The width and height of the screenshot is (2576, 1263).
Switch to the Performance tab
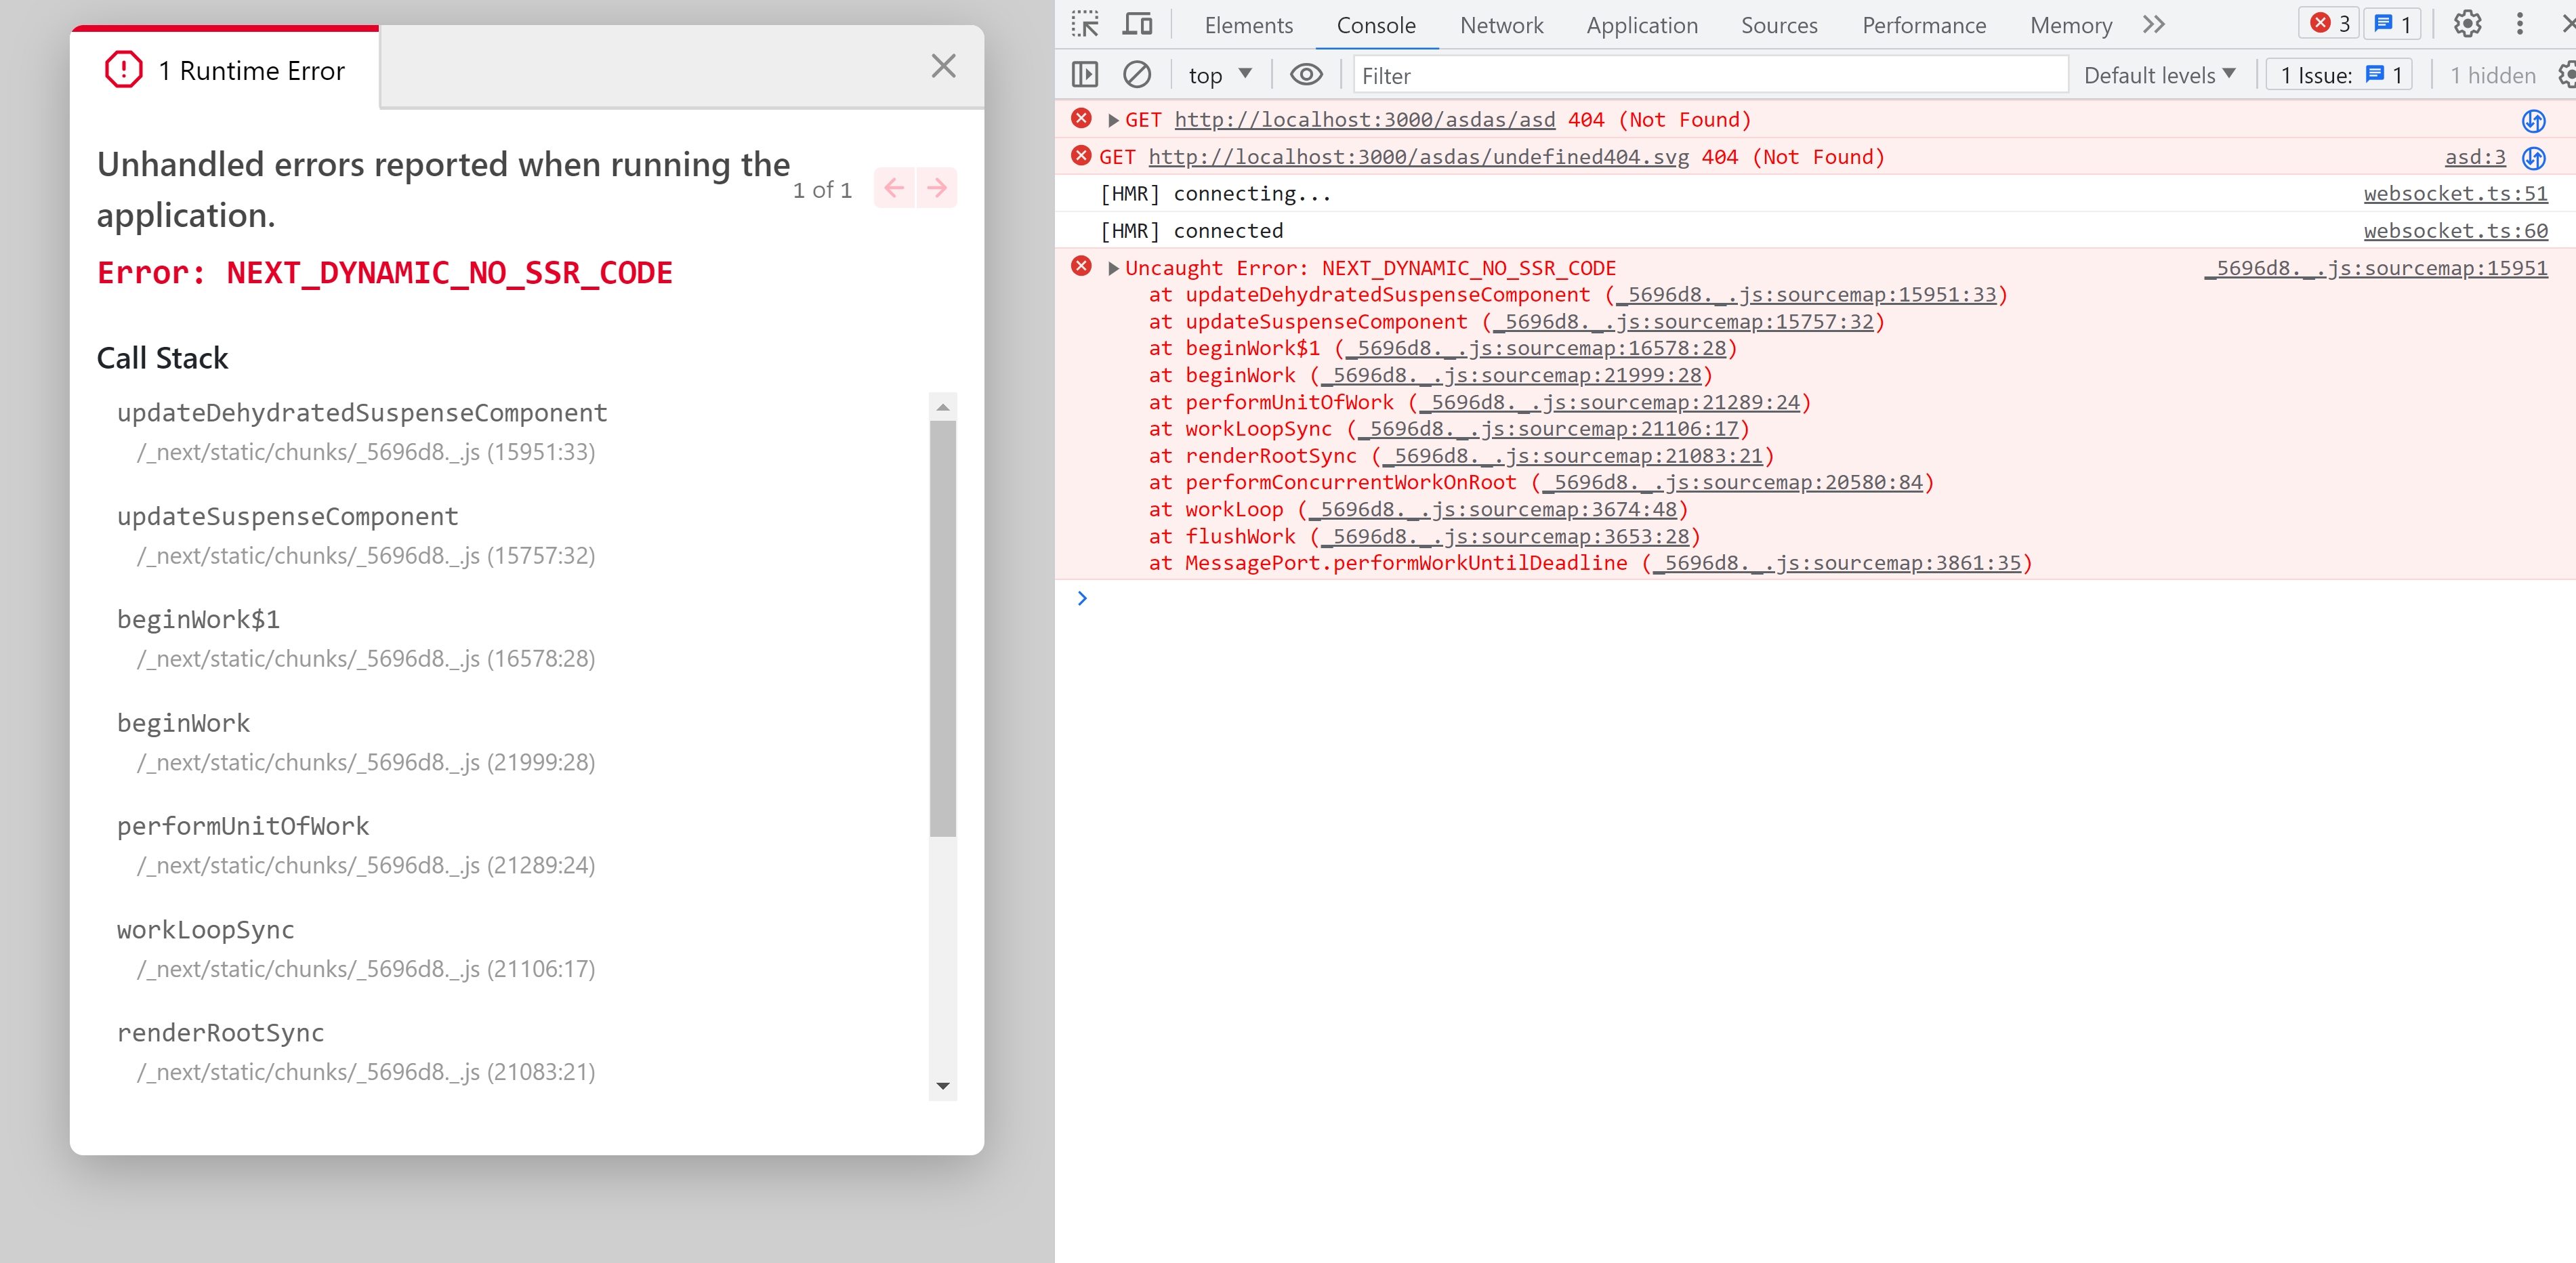[1922, 25]
